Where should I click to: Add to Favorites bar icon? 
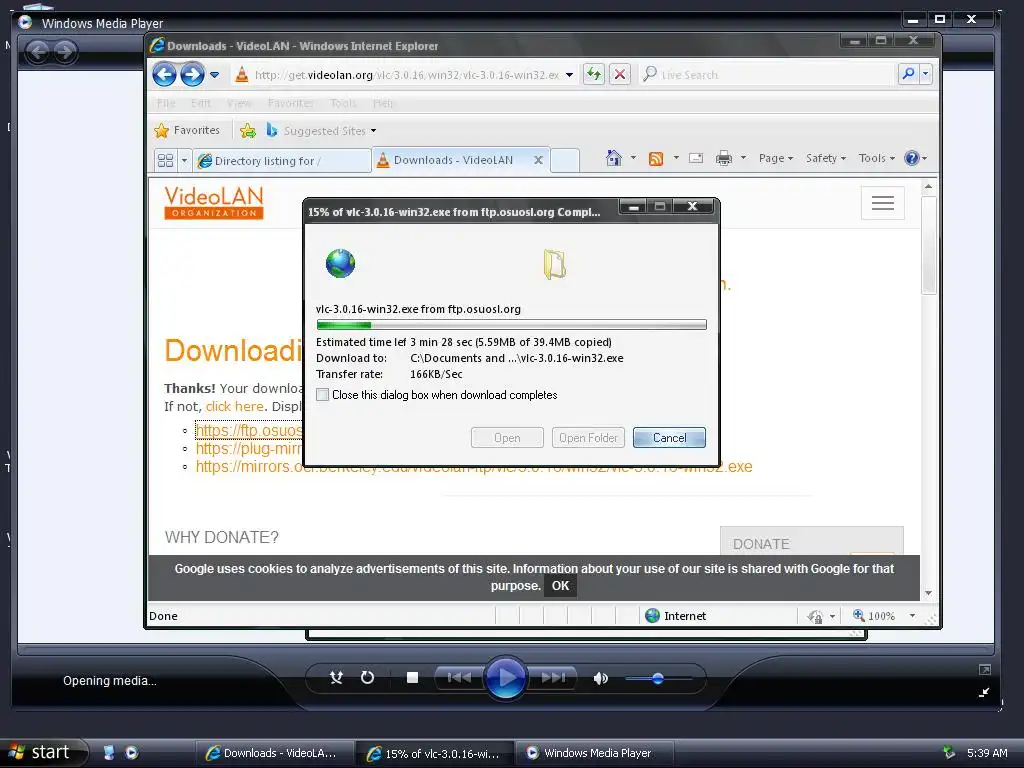click(248, 131)
